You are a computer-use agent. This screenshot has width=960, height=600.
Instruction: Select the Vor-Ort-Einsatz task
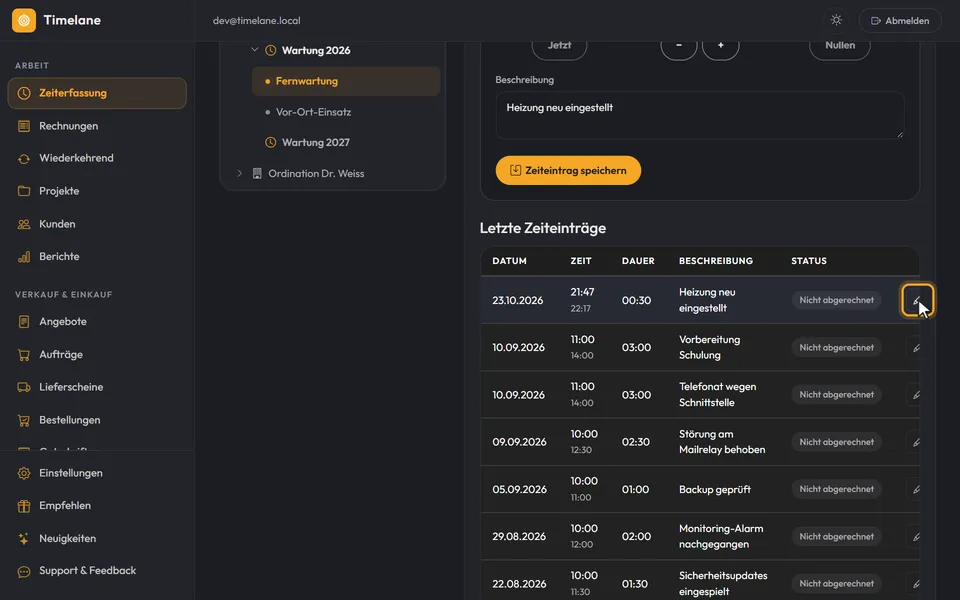pos(346,112)
